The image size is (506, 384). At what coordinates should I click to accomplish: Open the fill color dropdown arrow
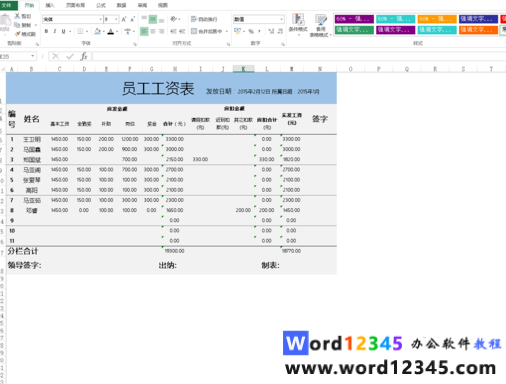pos(104,31)
